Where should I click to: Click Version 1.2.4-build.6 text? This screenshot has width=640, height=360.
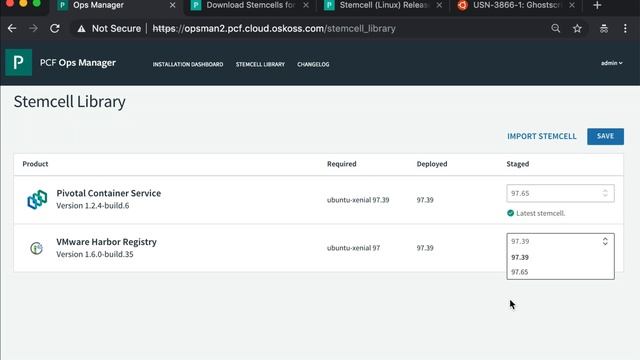[93, 205]
